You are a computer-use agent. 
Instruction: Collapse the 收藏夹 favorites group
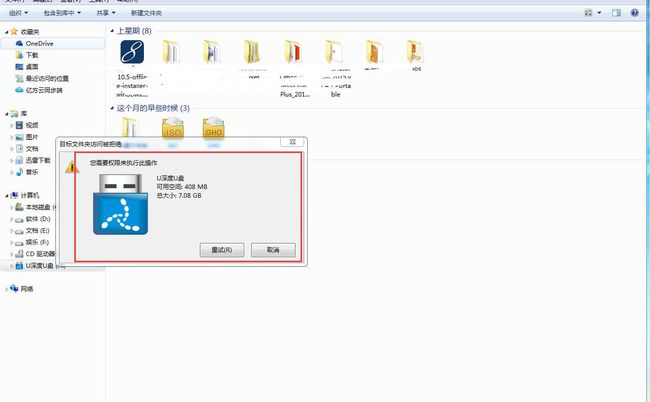(7, 32)
